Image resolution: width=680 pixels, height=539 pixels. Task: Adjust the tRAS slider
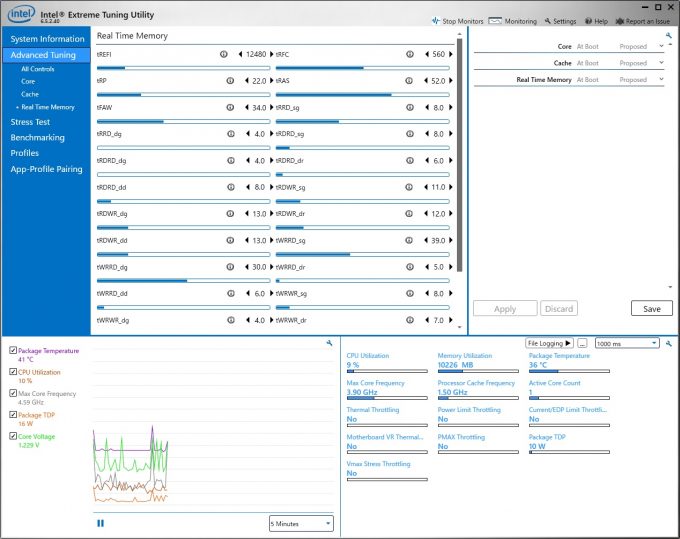pos(363,95)
